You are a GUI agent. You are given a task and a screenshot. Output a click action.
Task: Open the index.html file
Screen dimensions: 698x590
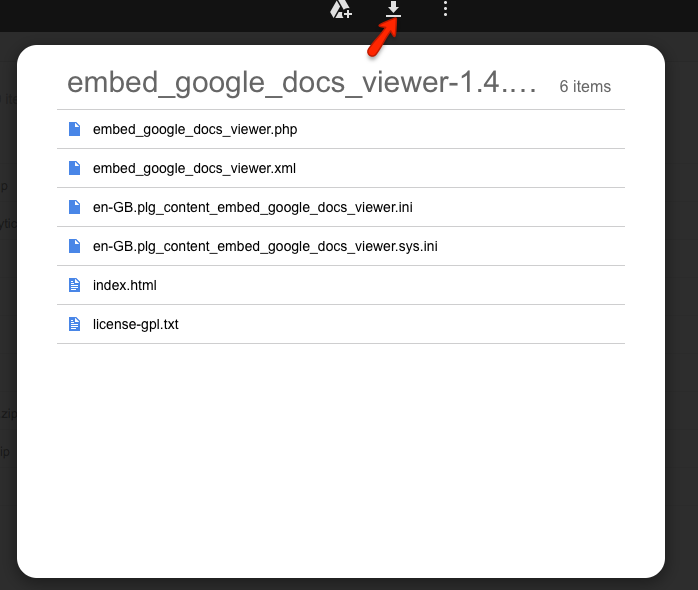coord(341,285)
